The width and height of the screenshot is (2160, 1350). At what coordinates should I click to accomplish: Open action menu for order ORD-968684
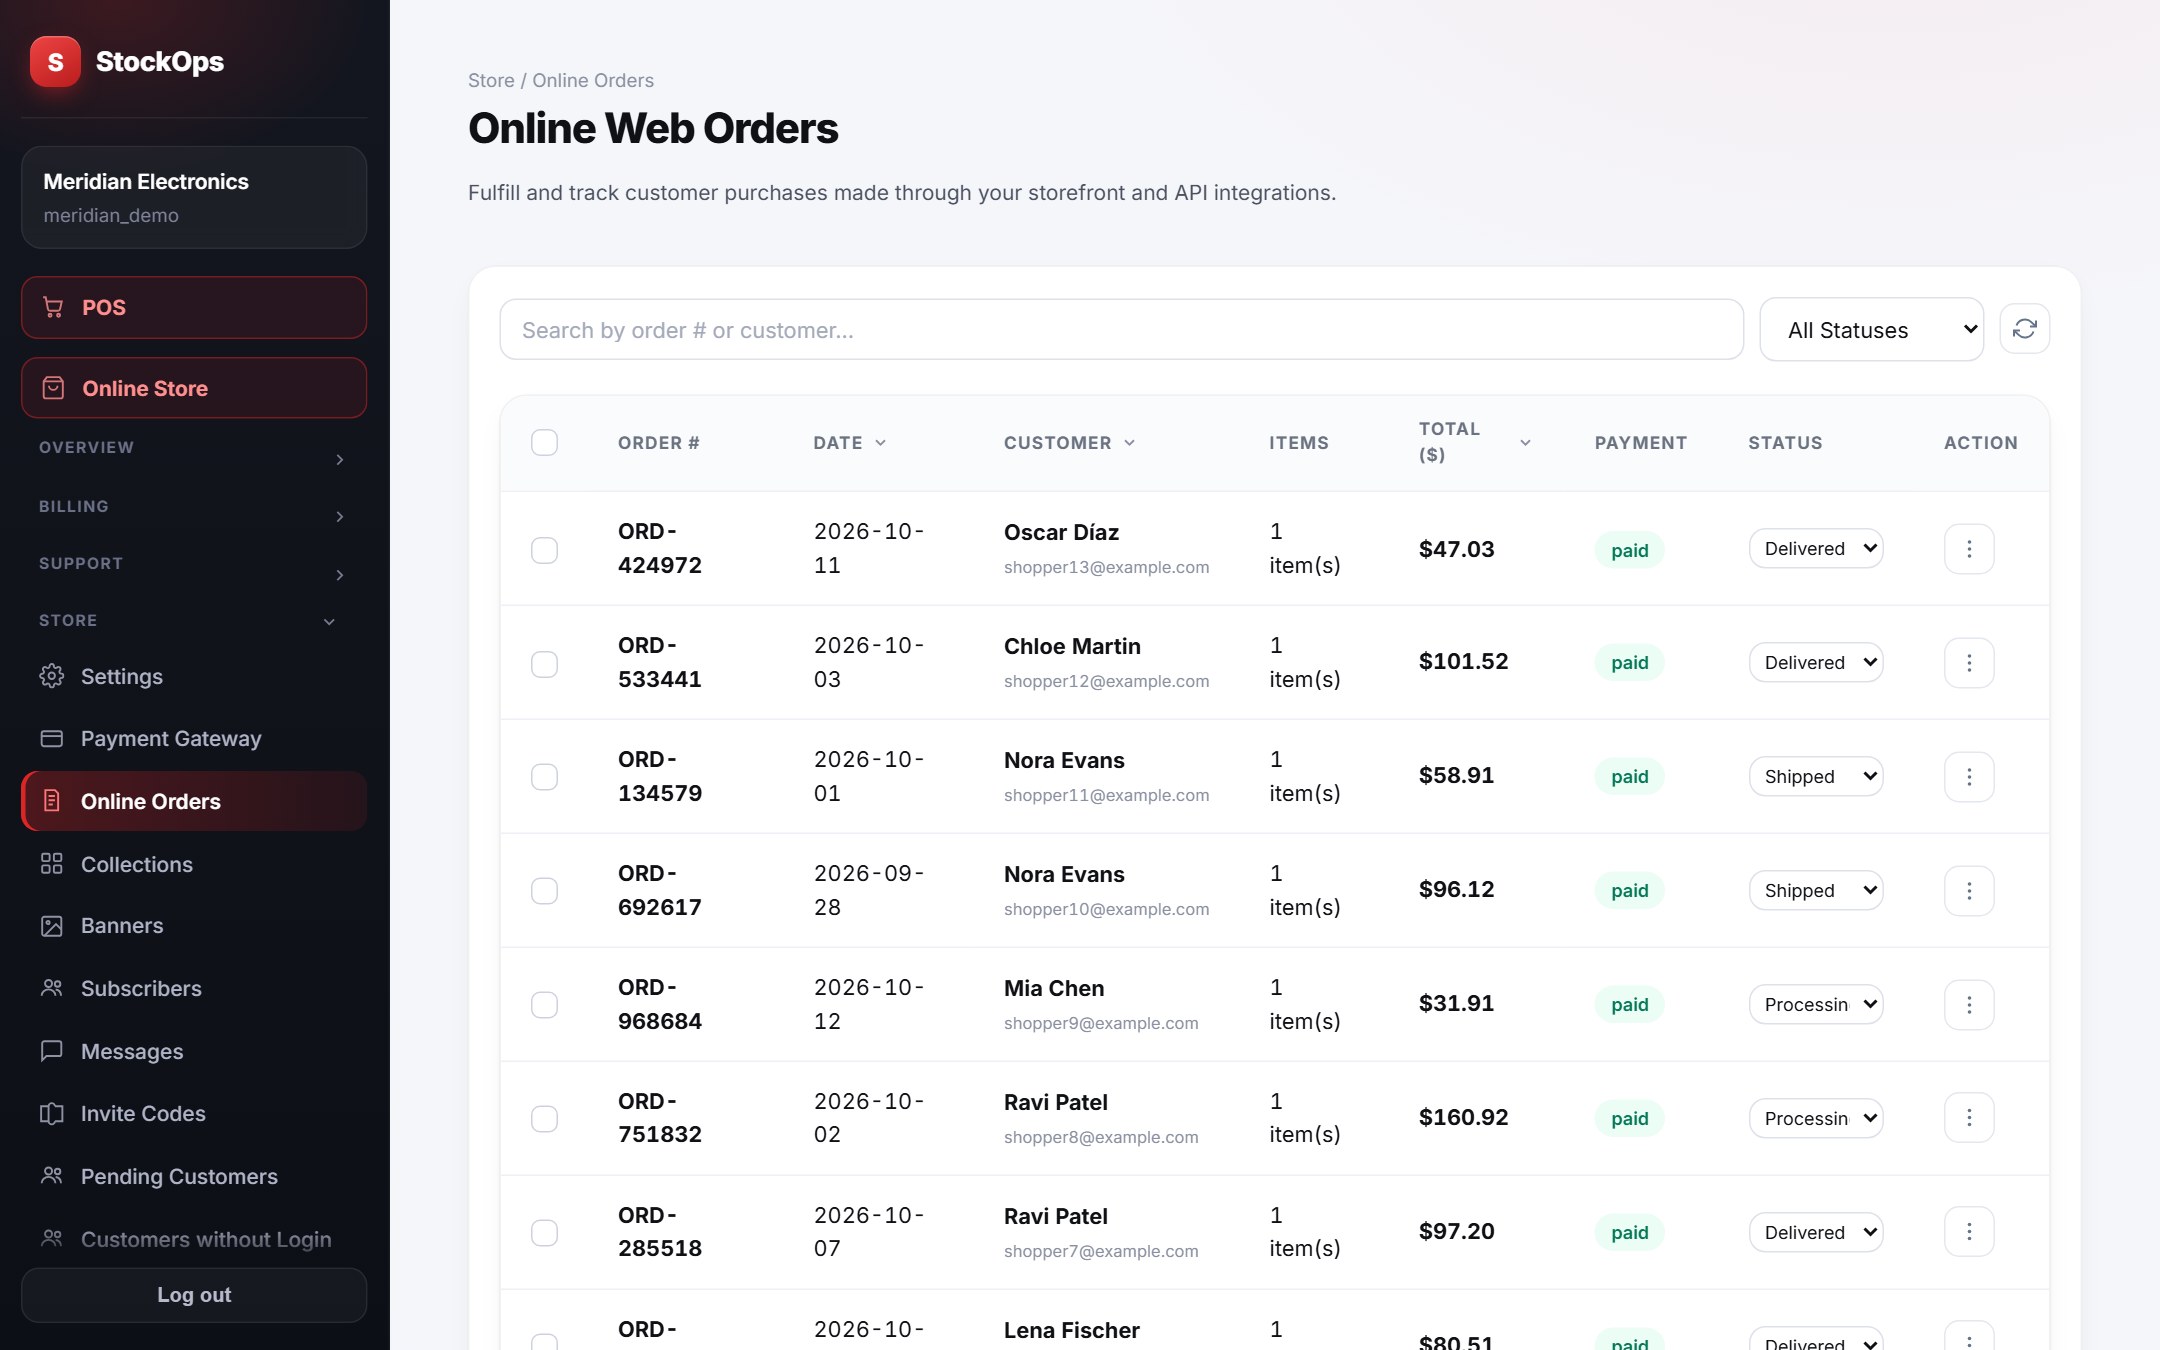coord(1969,1005)
